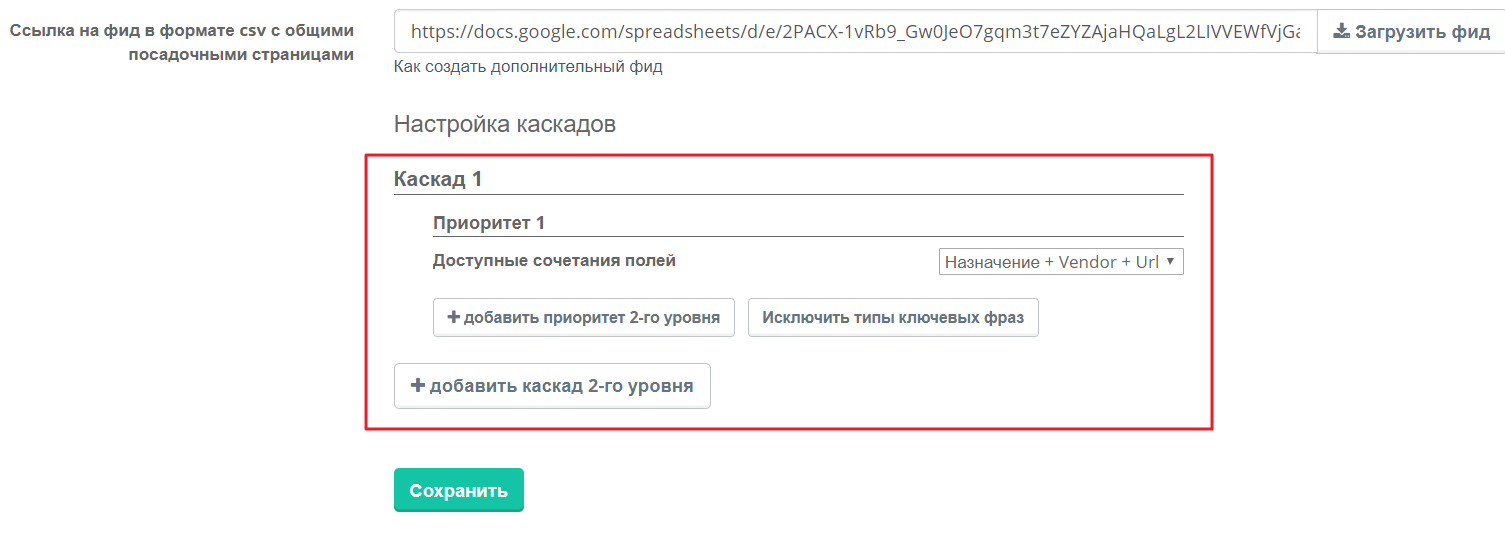Click plus icon on добавить приоритет 2-го уровня
This screenshot has height=533, width=1505.
point(454,318)
